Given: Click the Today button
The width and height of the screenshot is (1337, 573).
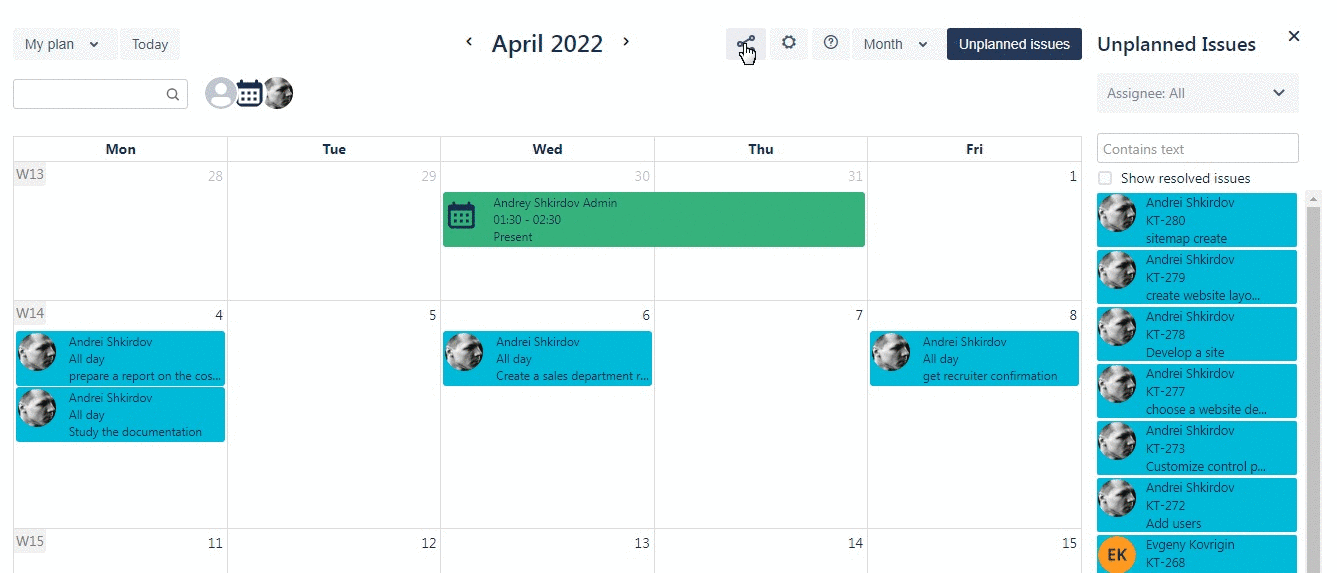Looking at the screenshot, I should click(150, 44).
